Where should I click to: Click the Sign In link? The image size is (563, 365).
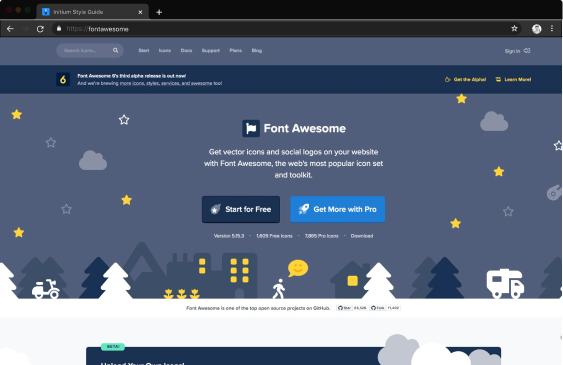click(512, 51)
